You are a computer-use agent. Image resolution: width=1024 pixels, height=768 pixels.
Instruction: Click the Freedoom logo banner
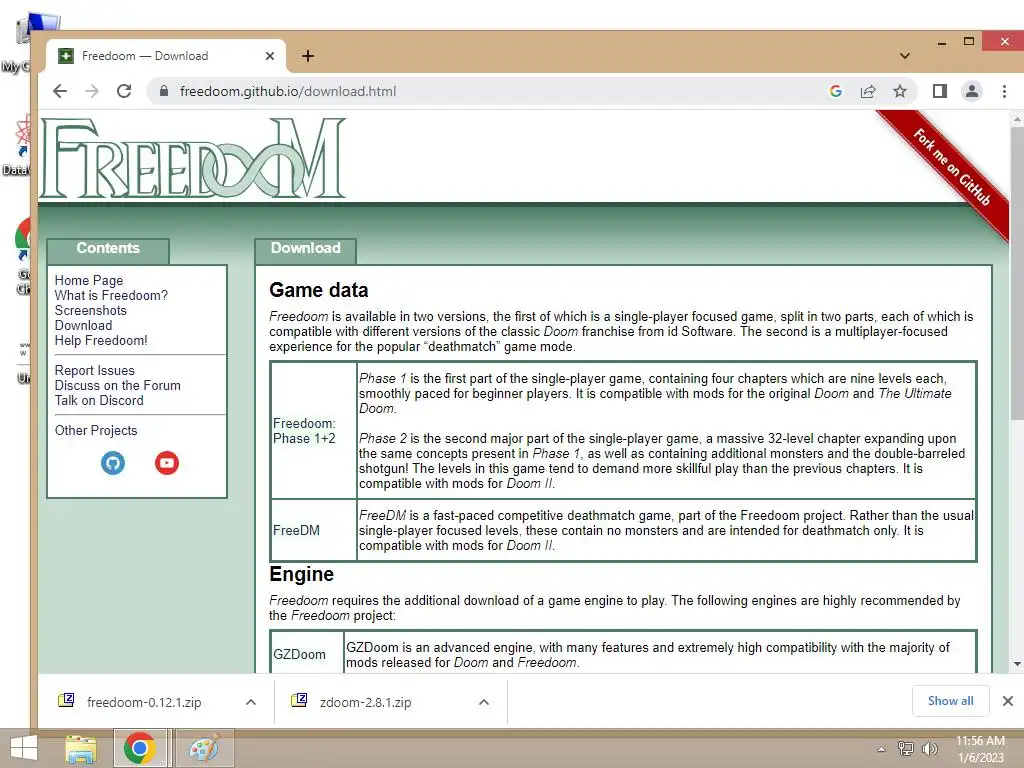click(x=193, y=158)
